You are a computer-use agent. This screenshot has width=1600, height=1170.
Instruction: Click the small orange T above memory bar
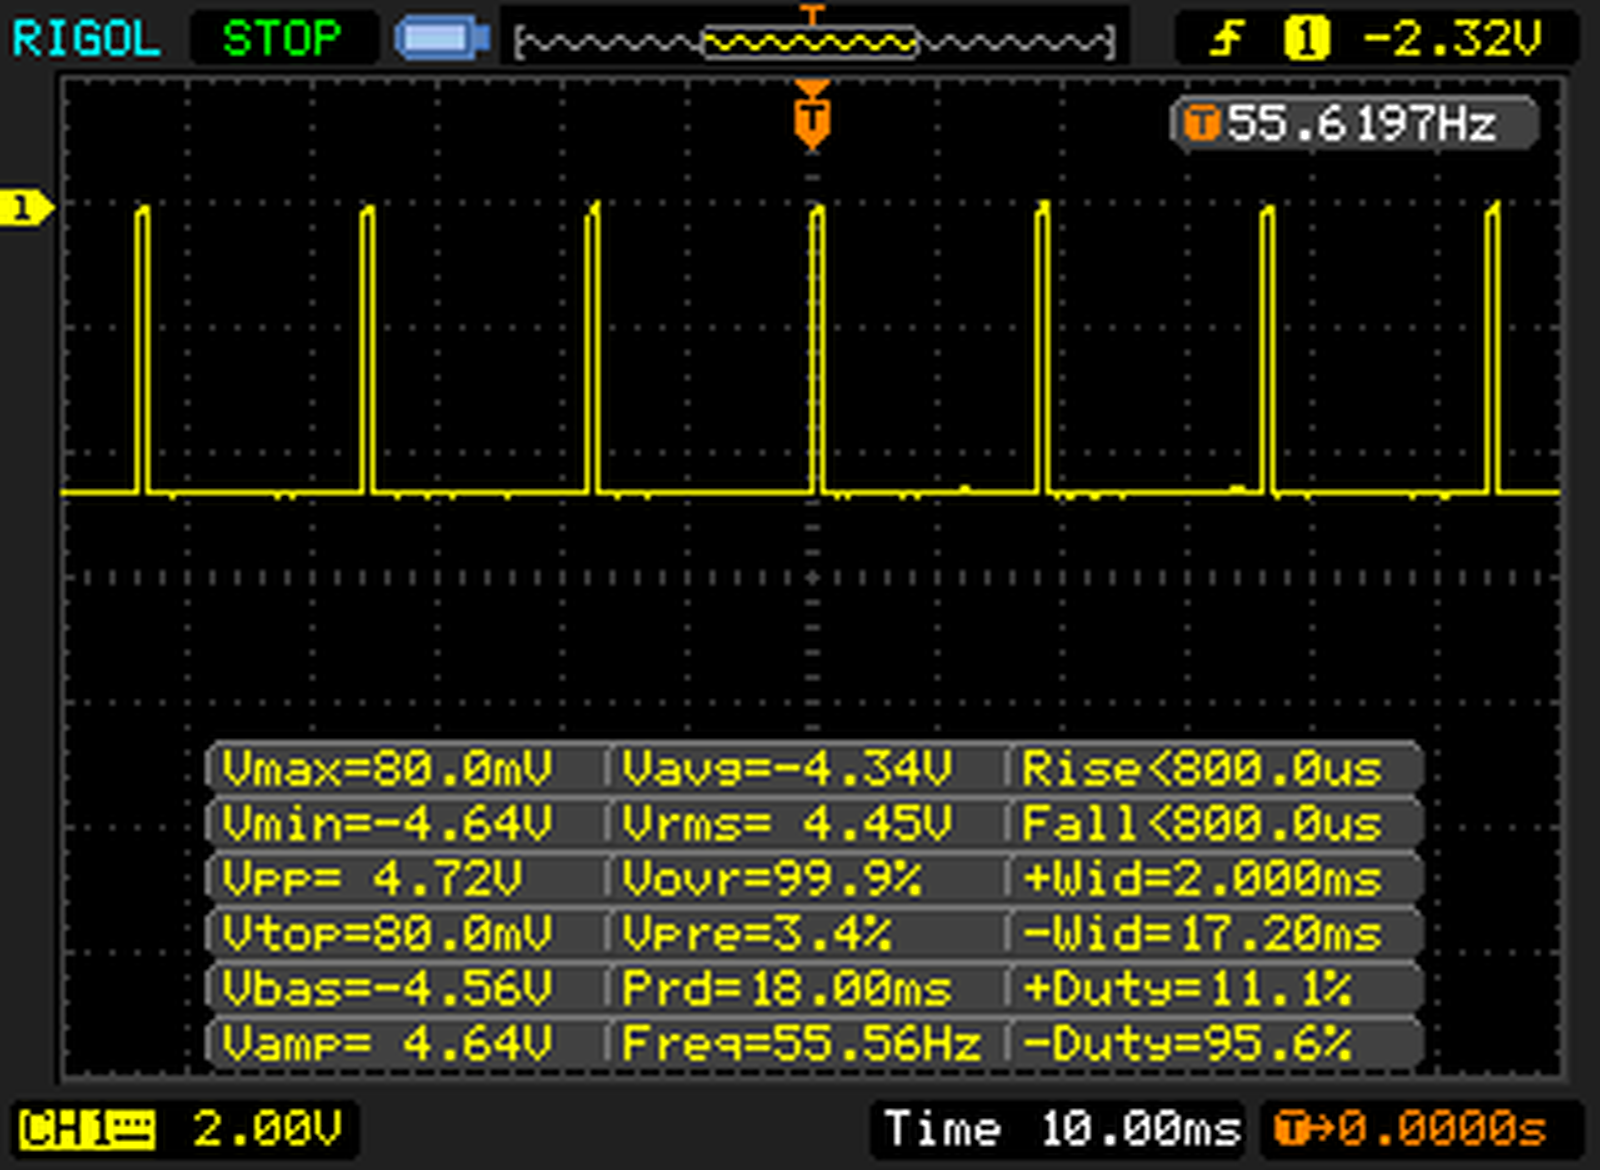coord(812,14)
